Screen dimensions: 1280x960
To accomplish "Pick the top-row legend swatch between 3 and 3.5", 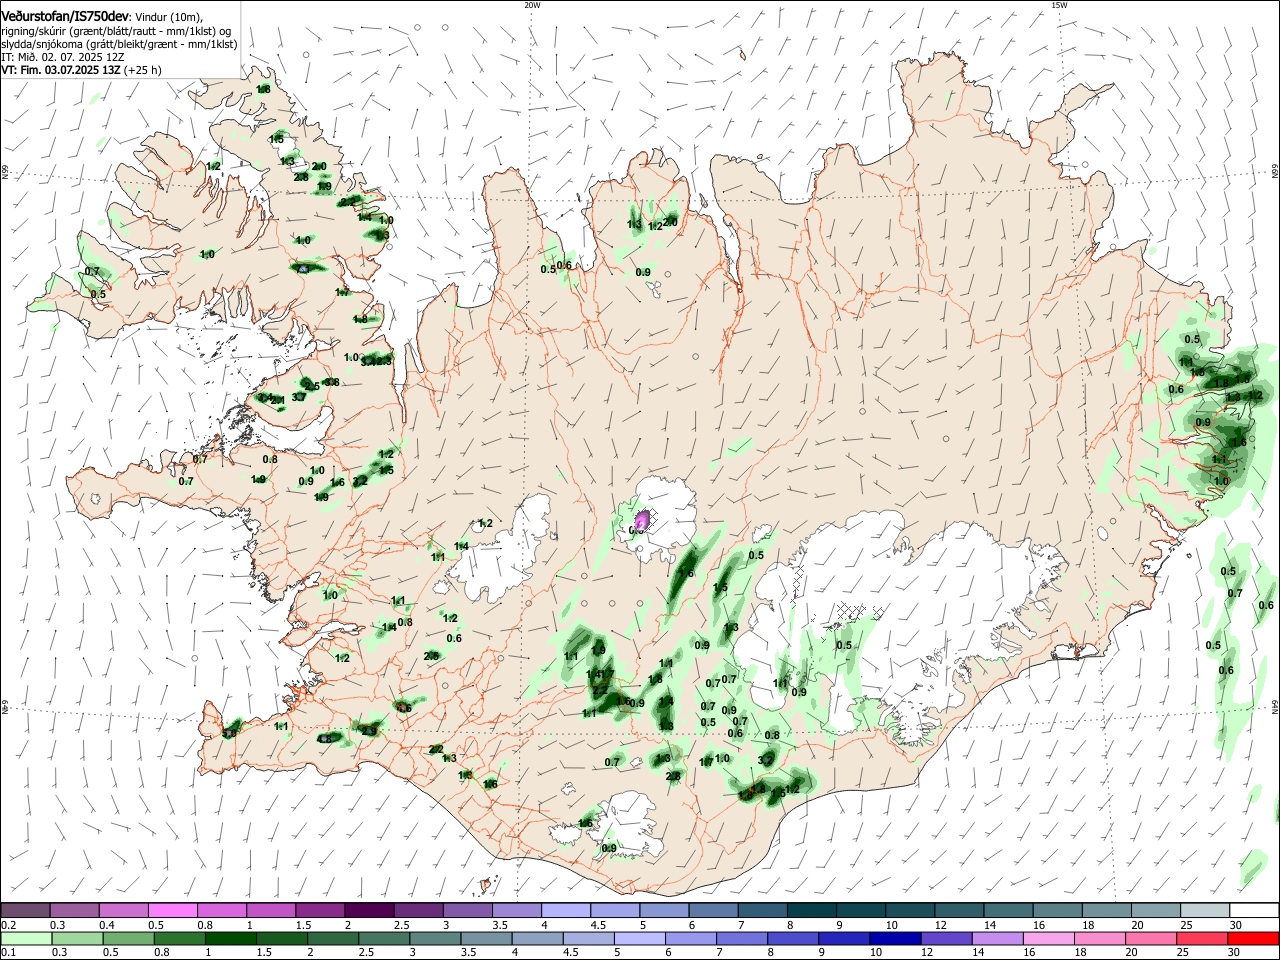I will coord(468,910).
